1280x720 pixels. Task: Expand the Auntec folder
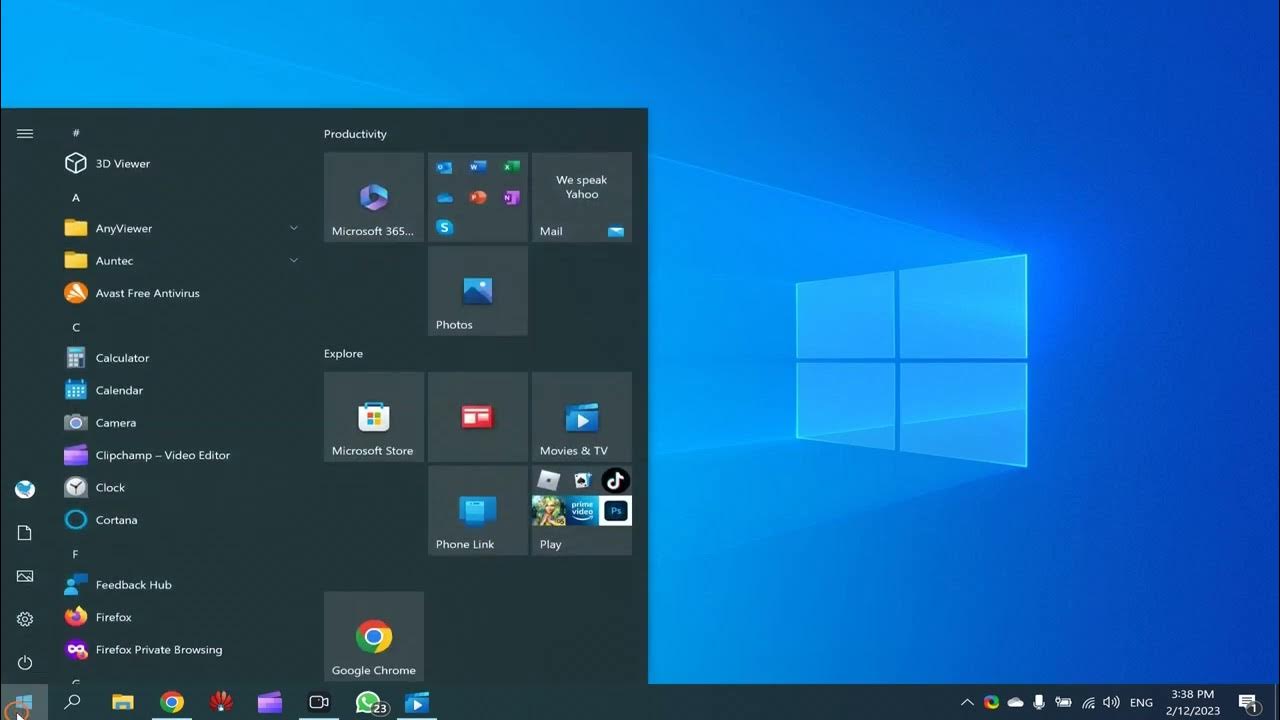(x=180, y=261)
